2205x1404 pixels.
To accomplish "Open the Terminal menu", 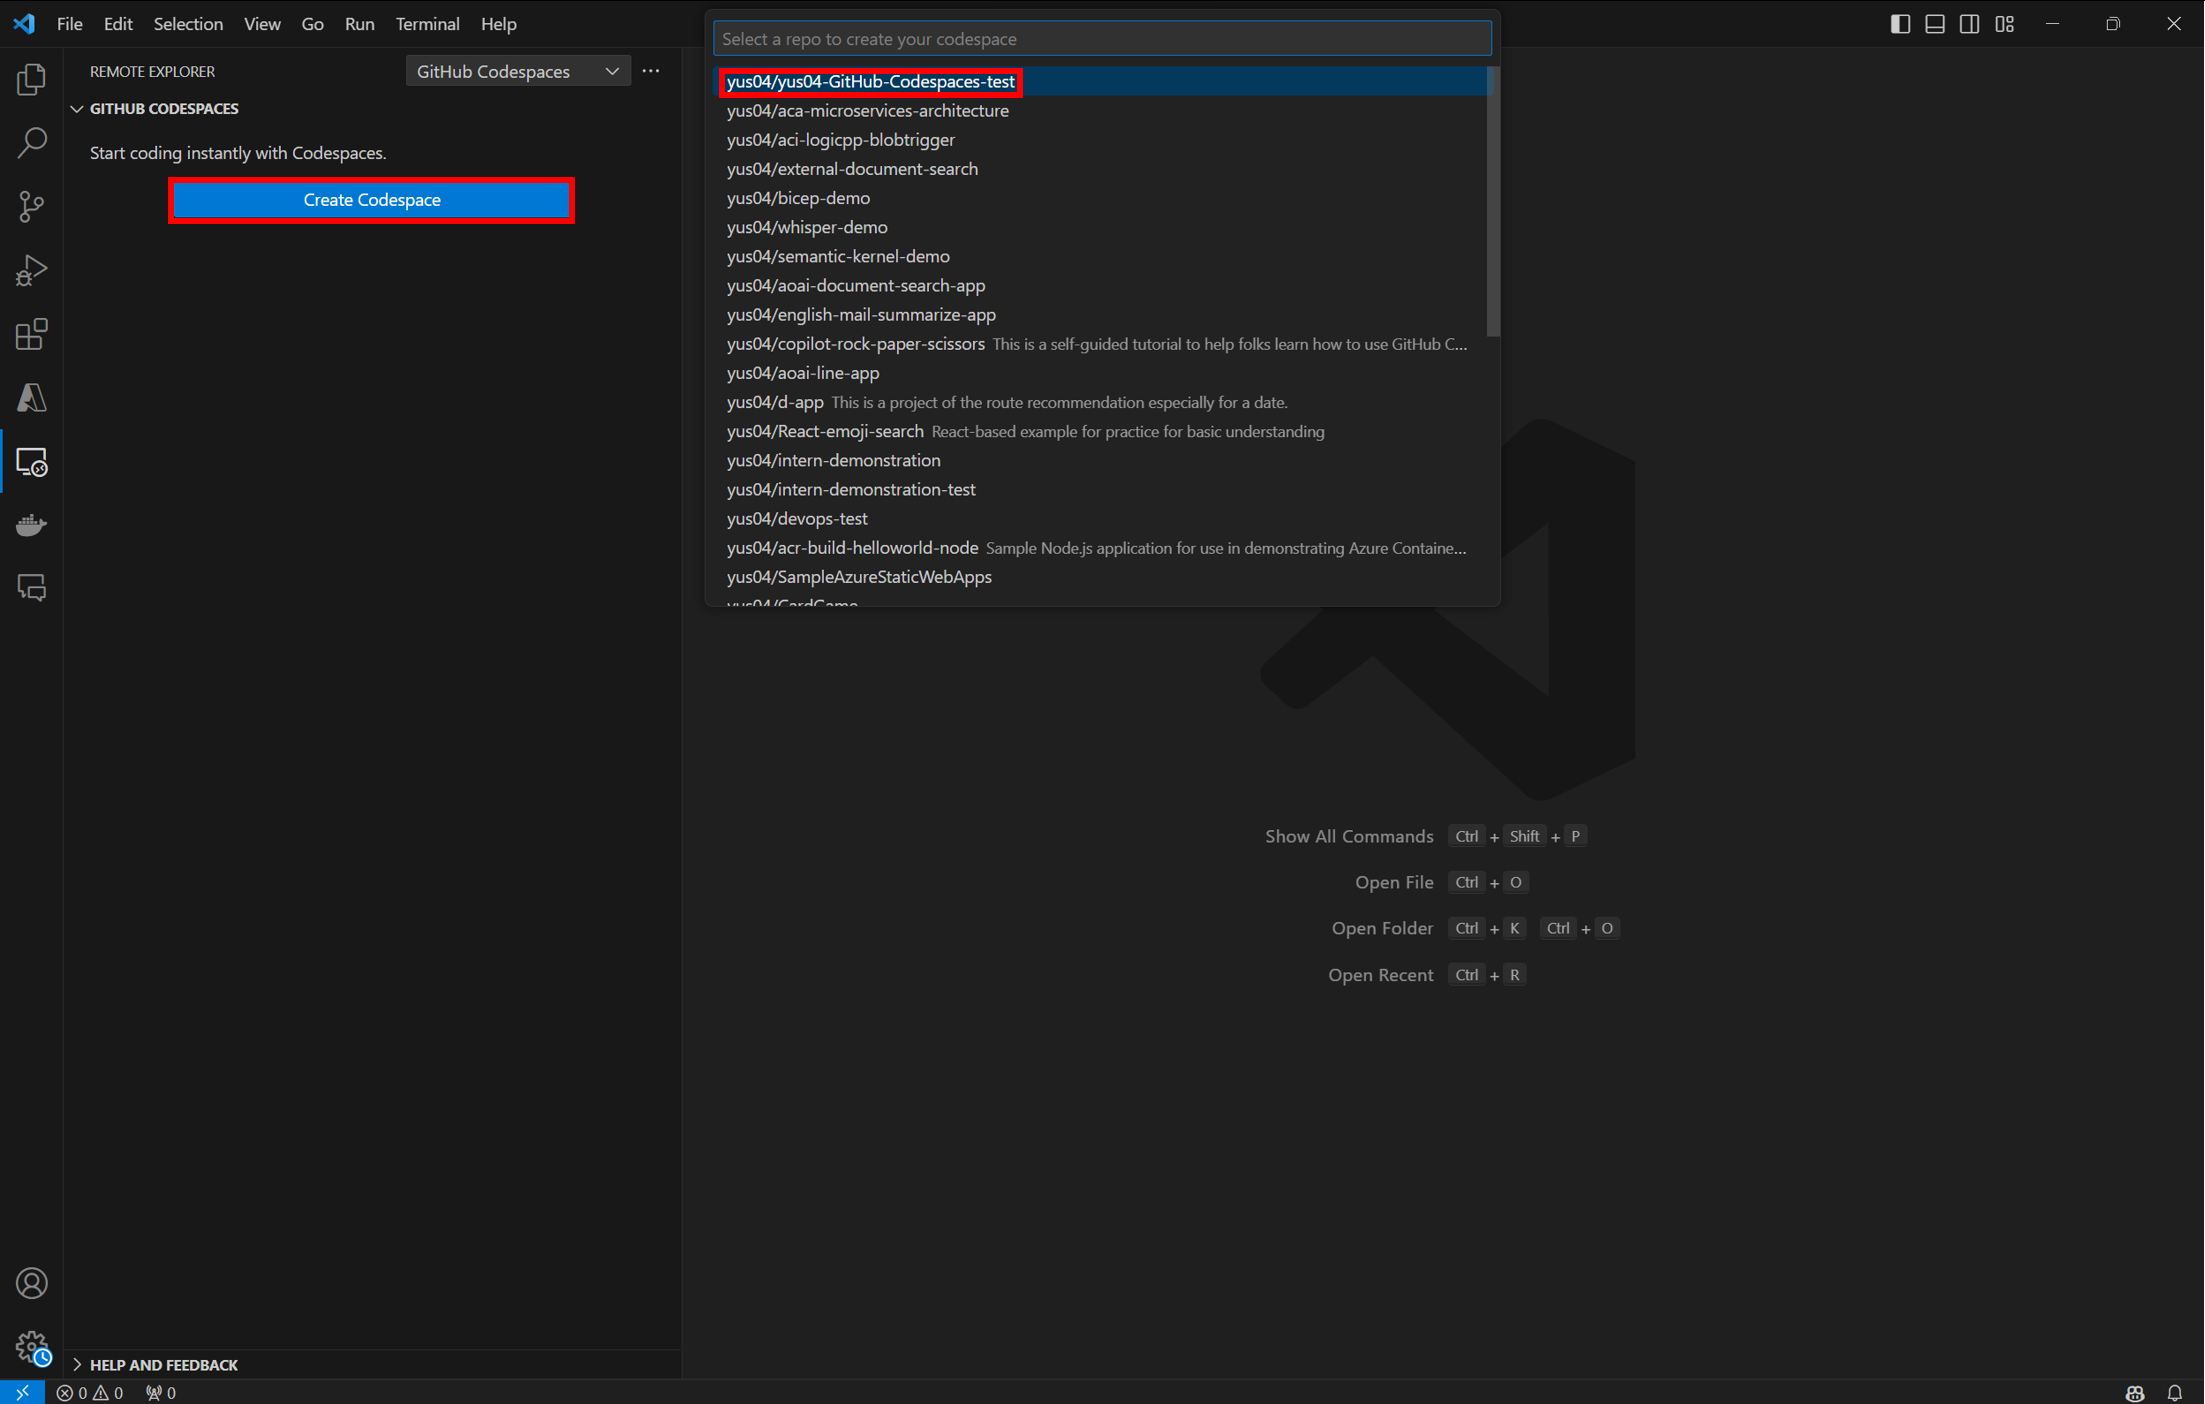I will point(427,24).
